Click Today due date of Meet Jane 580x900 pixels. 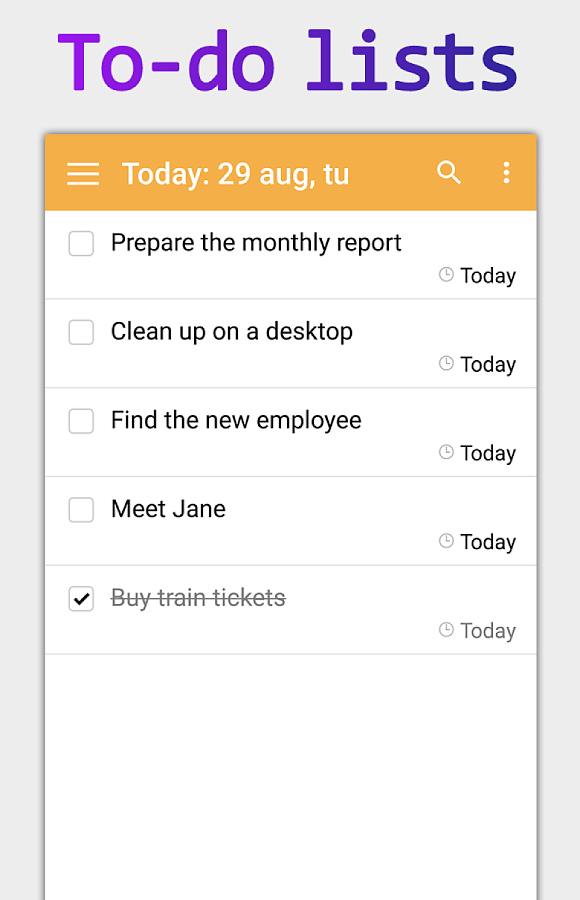point(488,542)
